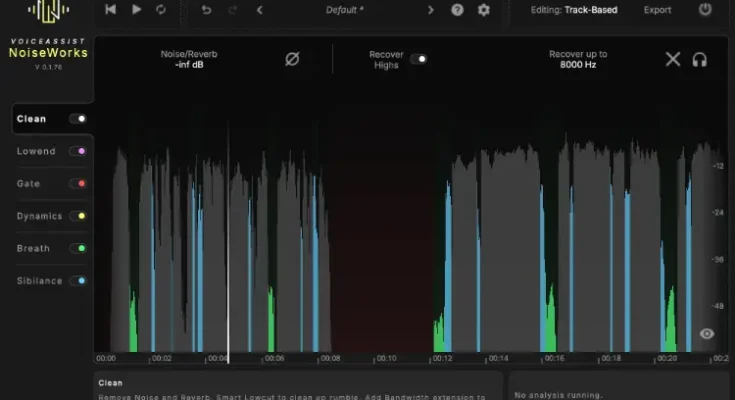This screenshot has width=735, height=400.
Task: Enable the Lowend module toggle
Action: click(x=77, y=151)
